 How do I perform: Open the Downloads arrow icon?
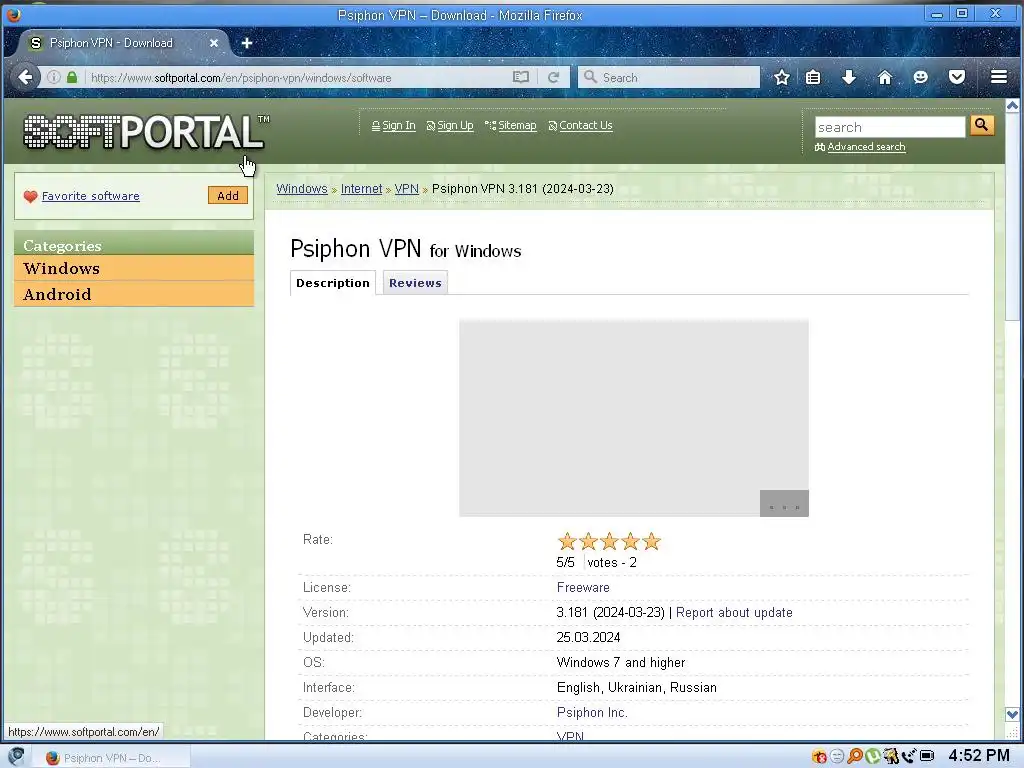(x=848, y=77)
